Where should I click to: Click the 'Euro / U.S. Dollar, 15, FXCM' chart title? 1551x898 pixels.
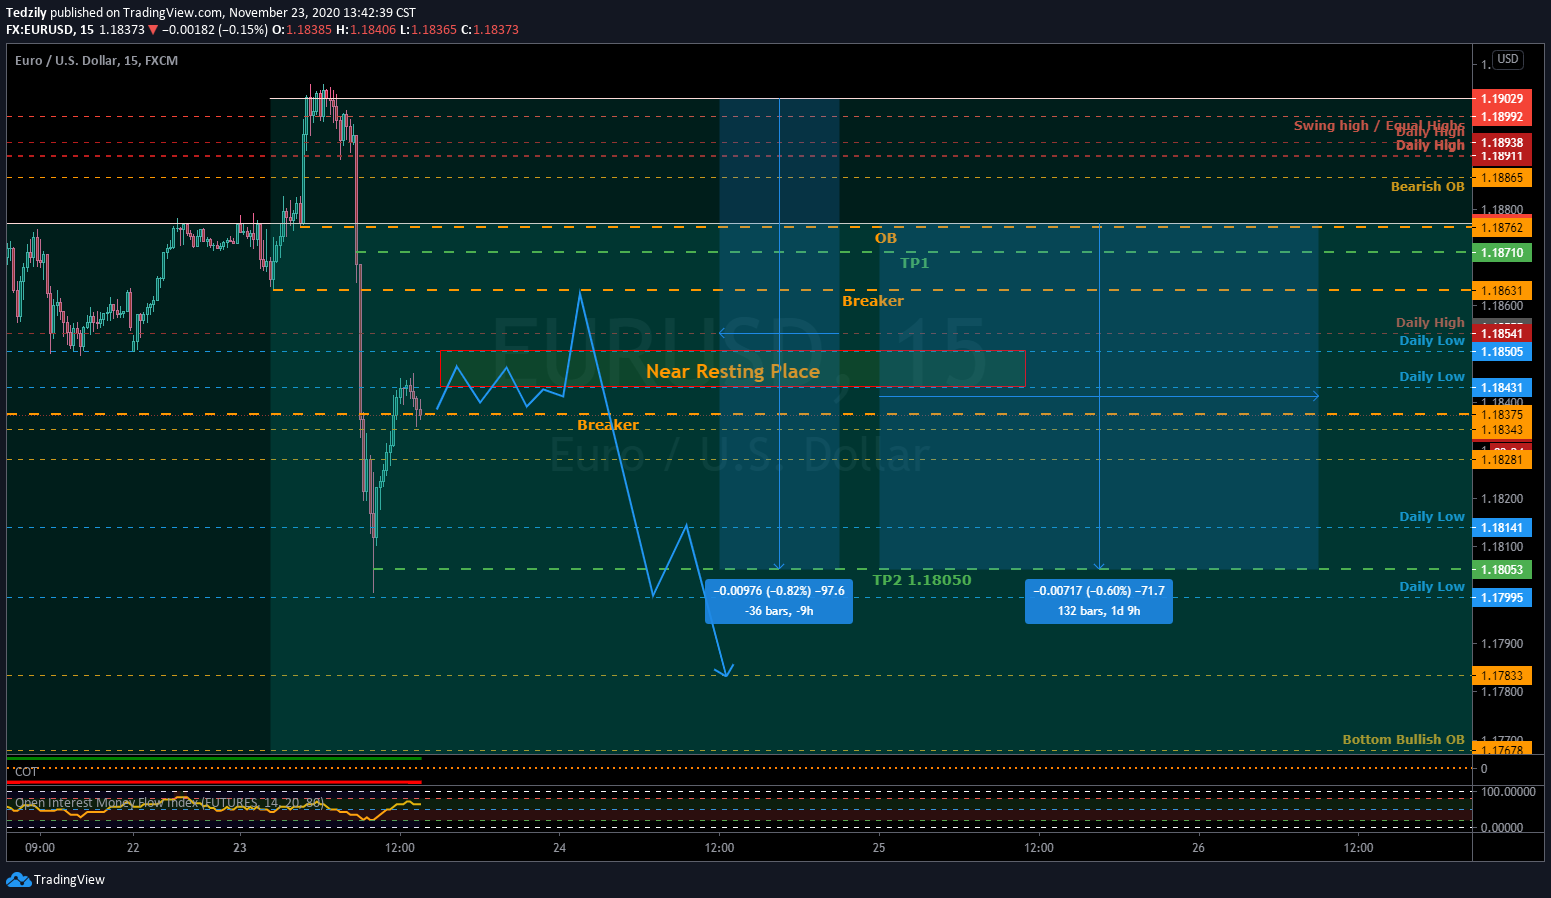point(96,61)
